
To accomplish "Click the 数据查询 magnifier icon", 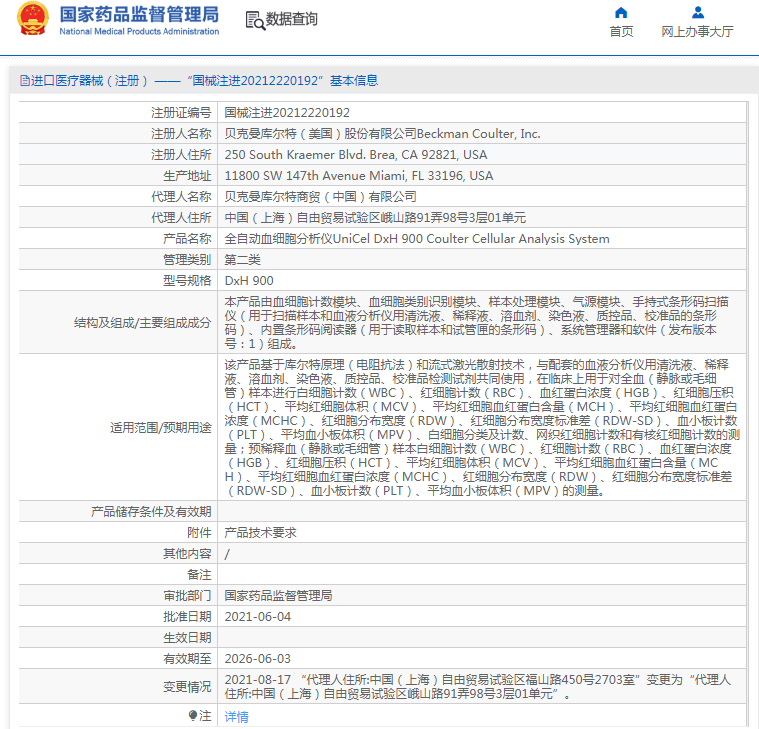I will [x=255, y=20].
